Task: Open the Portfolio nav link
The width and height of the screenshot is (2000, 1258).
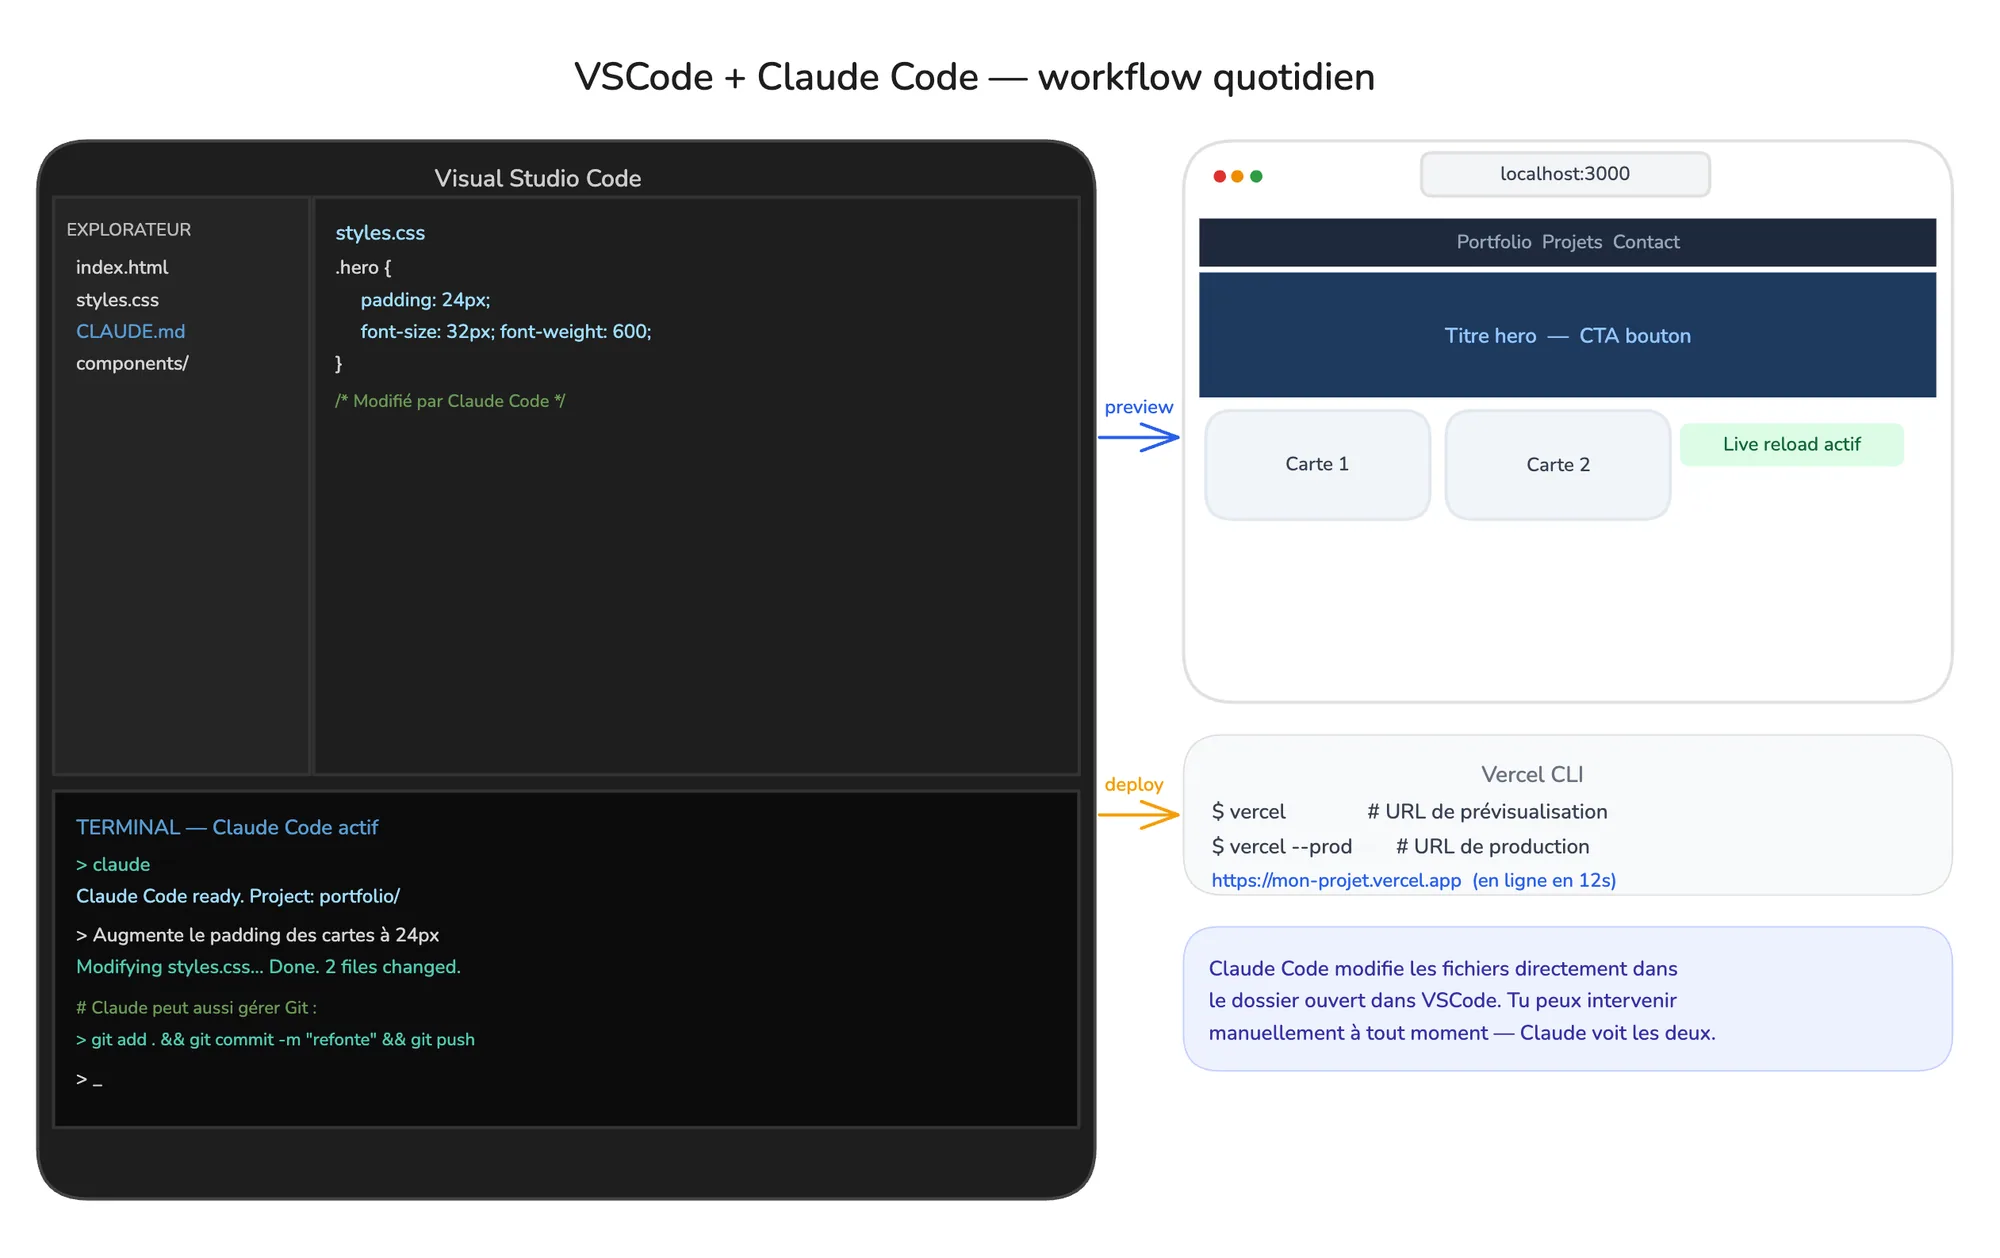Action: [x=1493, y=242]
